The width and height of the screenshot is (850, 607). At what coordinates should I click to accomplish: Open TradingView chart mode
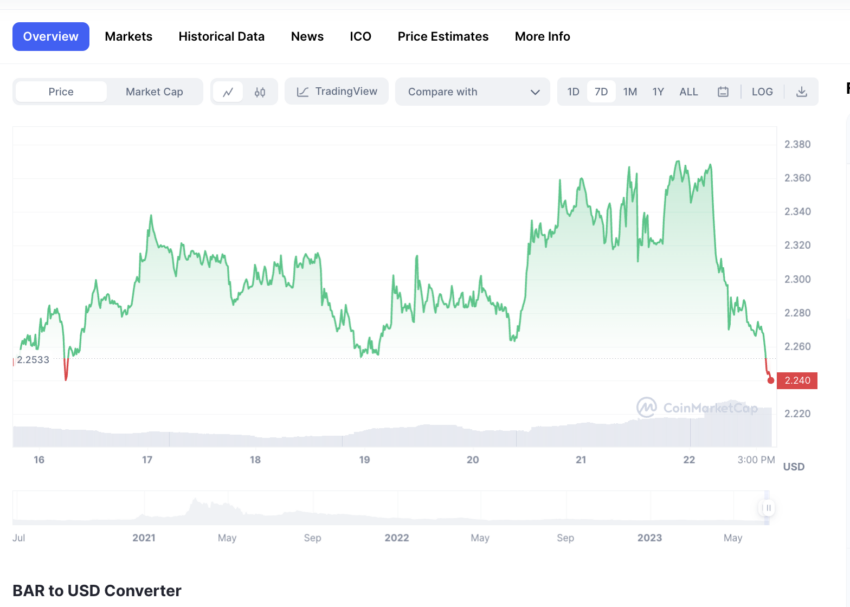tap(337, 92)
